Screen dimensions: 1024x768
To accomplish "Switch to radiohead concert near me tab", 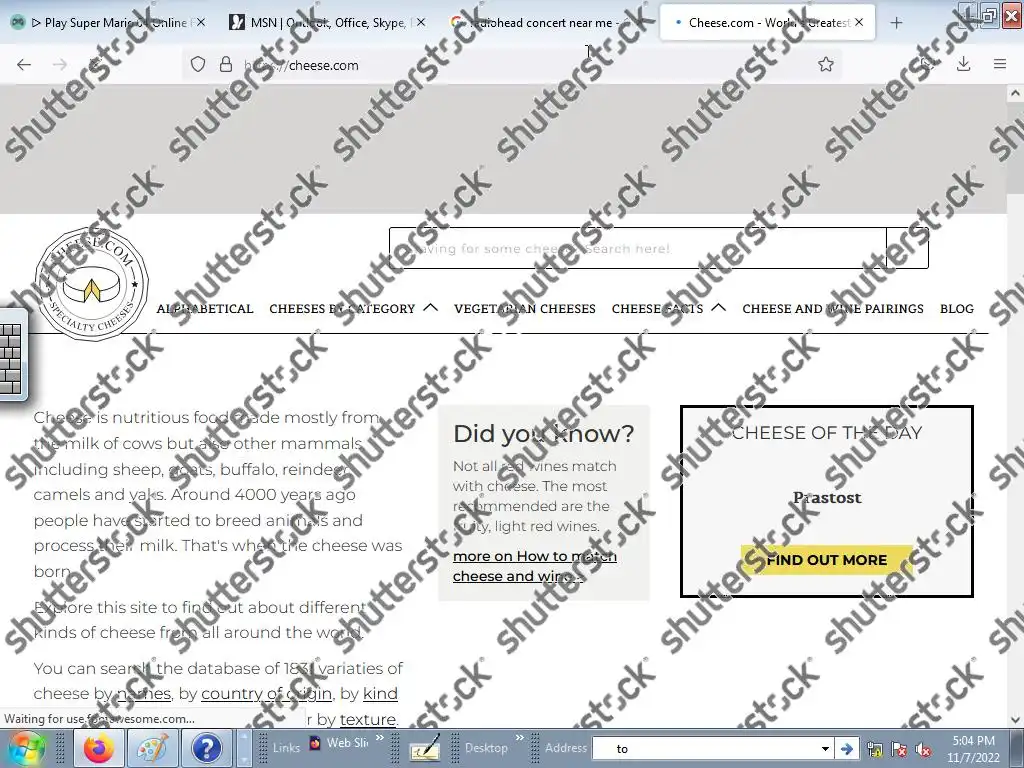I will tap(545, 22).
